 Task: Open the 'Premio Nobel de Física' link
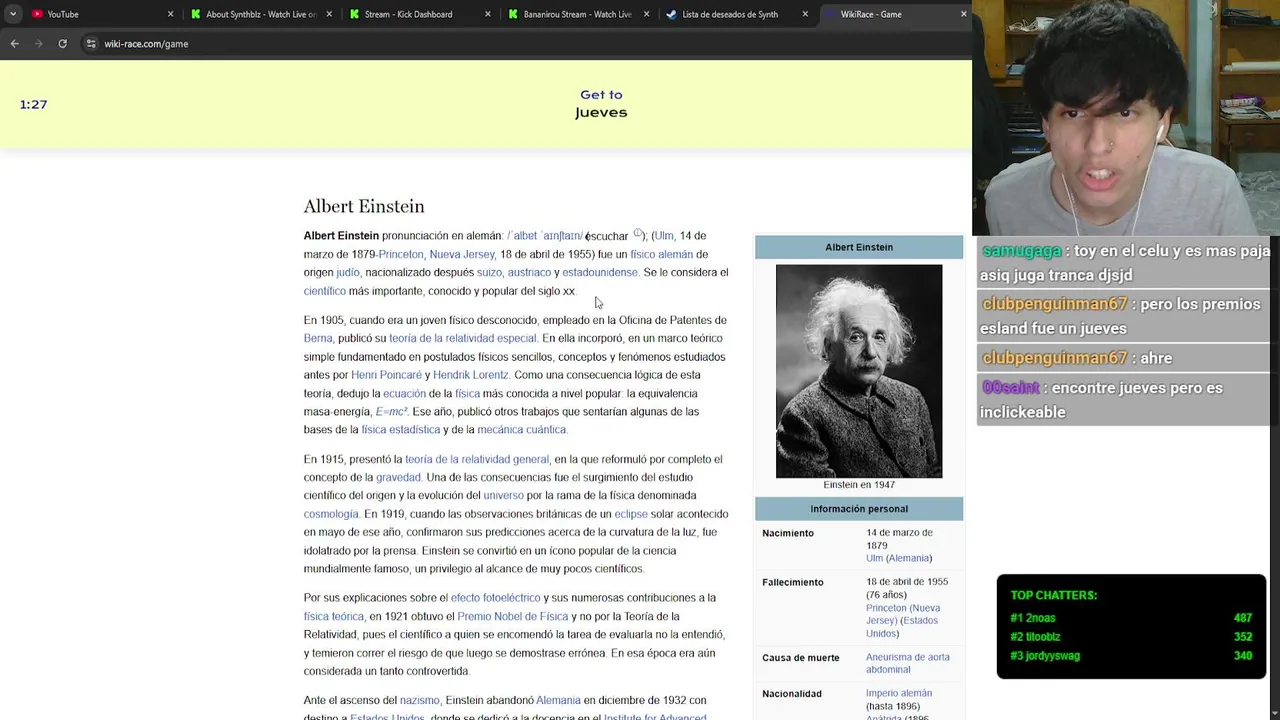click(x=512, y=617)
